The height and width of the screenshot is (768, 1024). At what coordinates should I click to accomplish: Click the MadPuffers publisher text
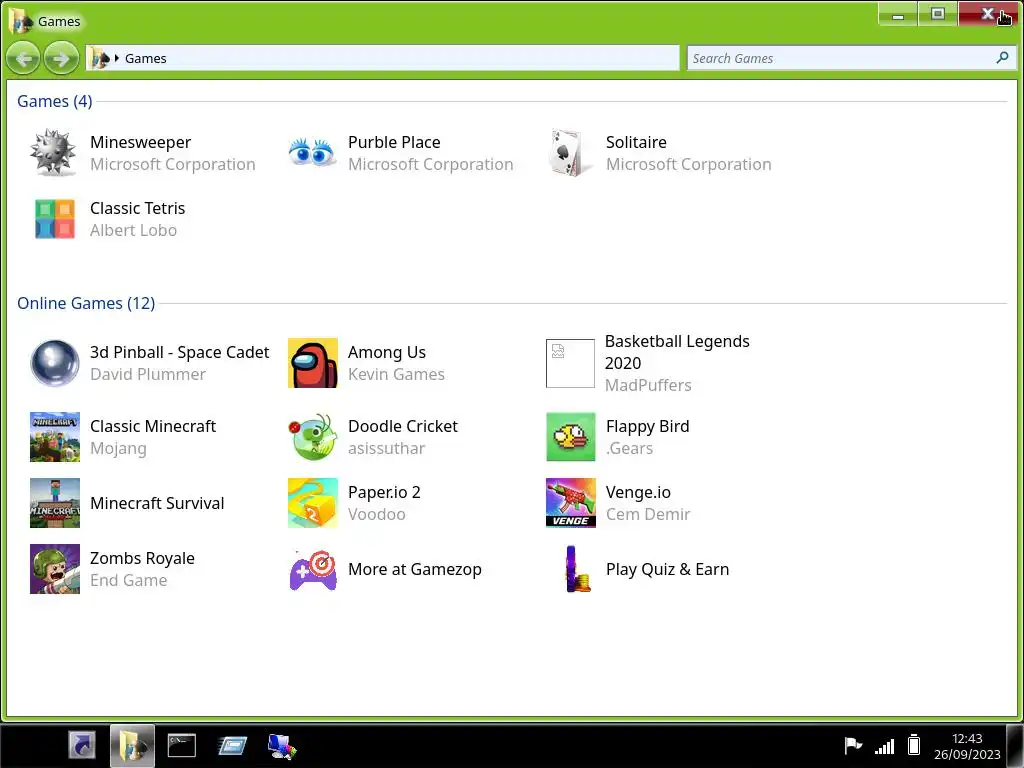click(x=648, y=385)
